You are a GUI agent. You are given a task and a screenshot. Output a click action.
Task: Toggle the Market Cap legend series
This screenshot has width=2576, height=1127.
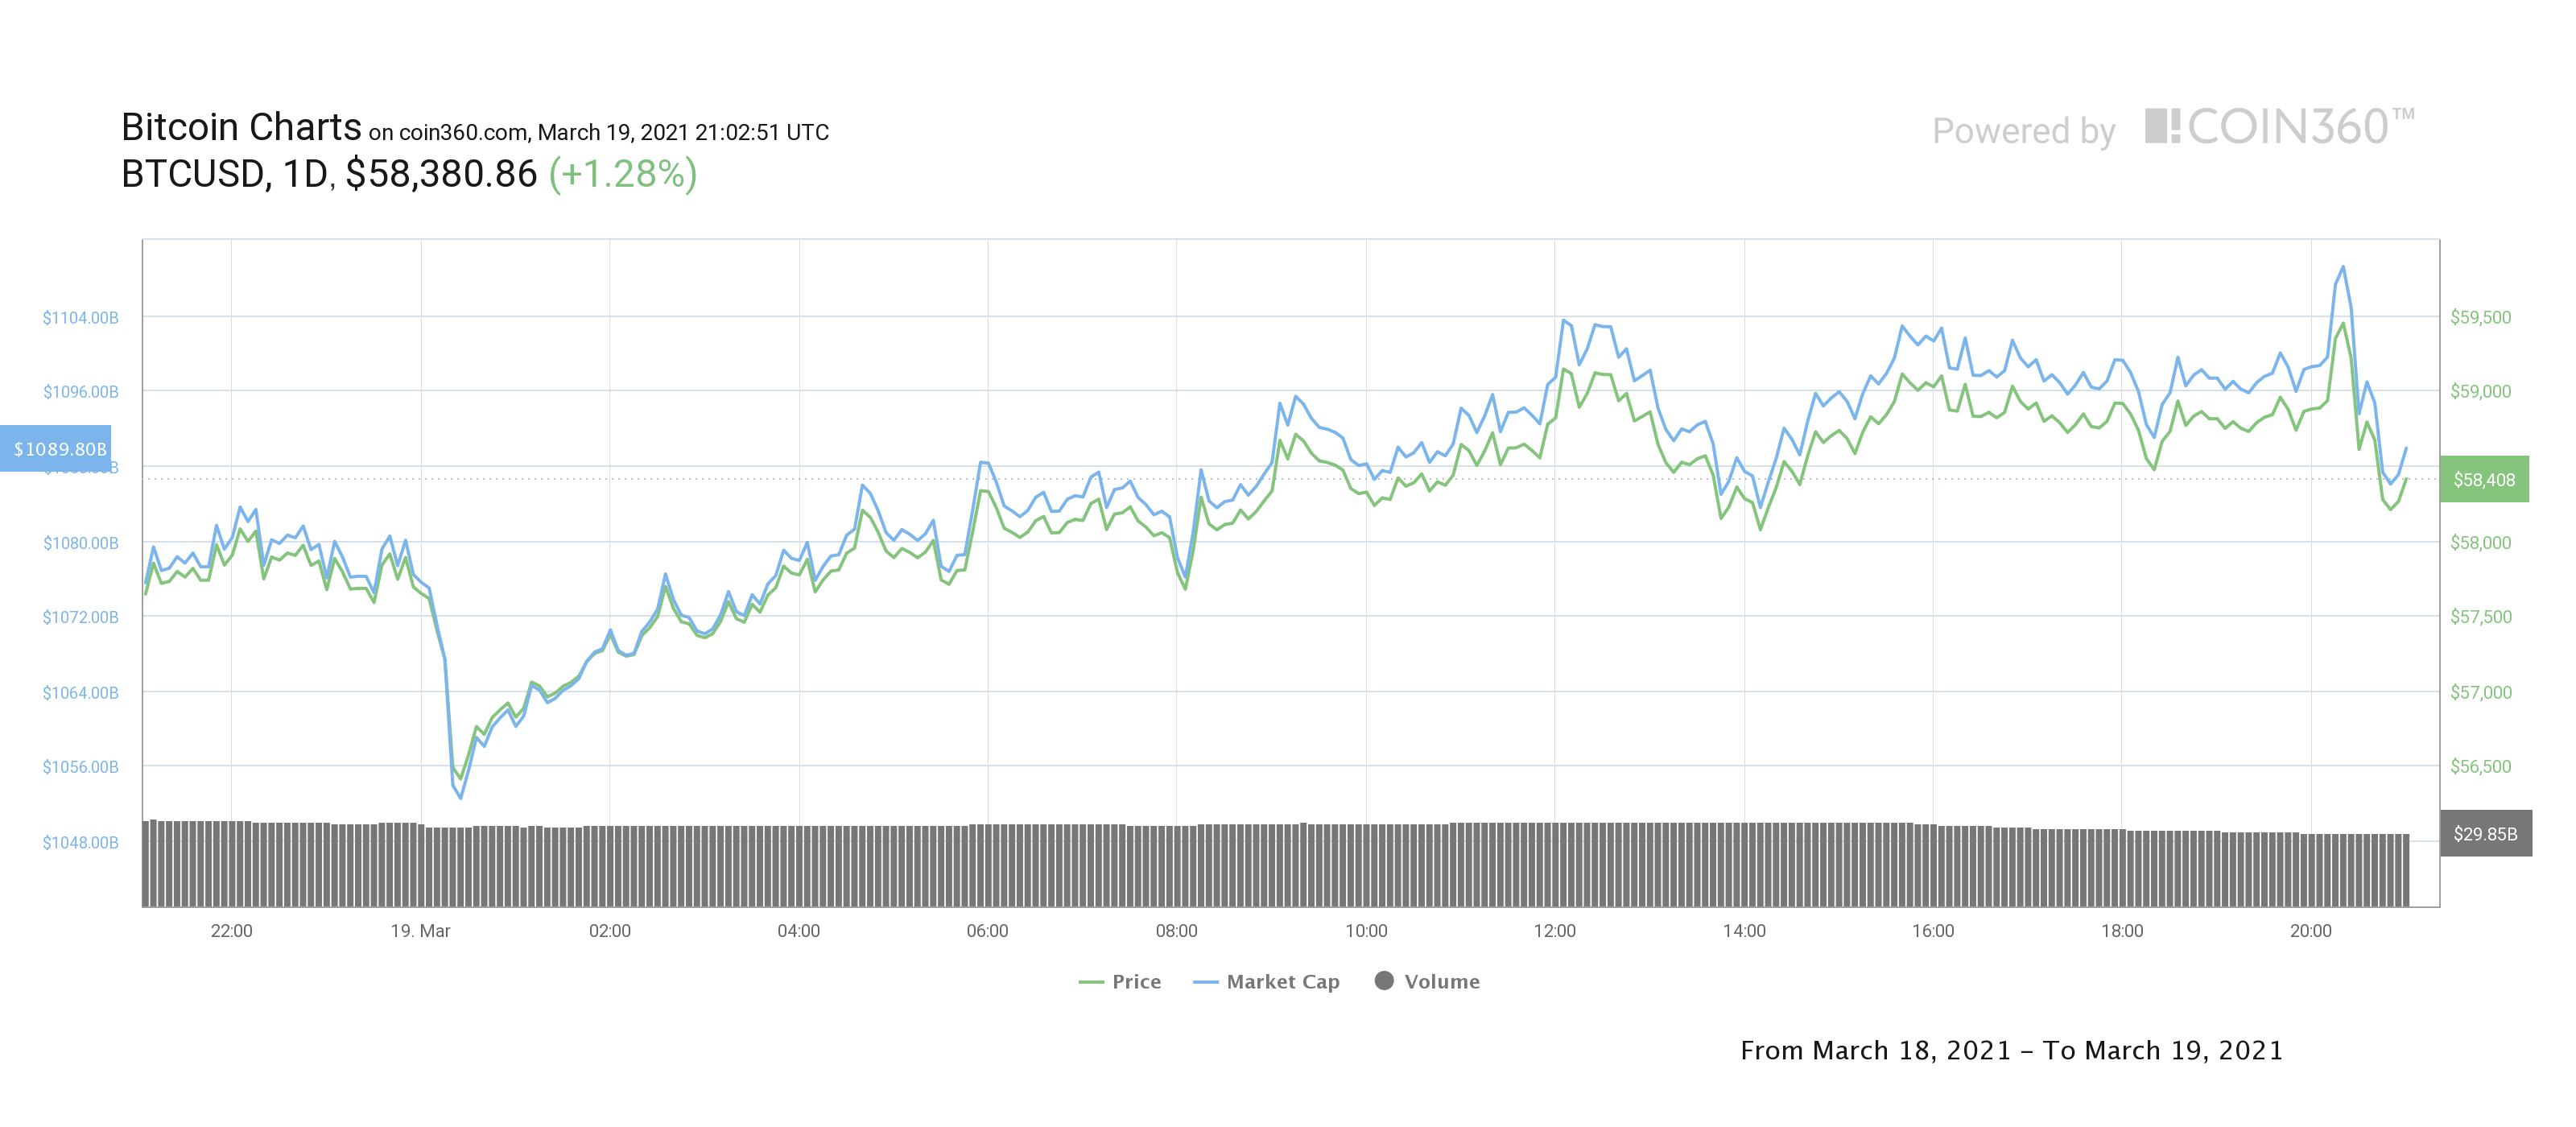1266,981
